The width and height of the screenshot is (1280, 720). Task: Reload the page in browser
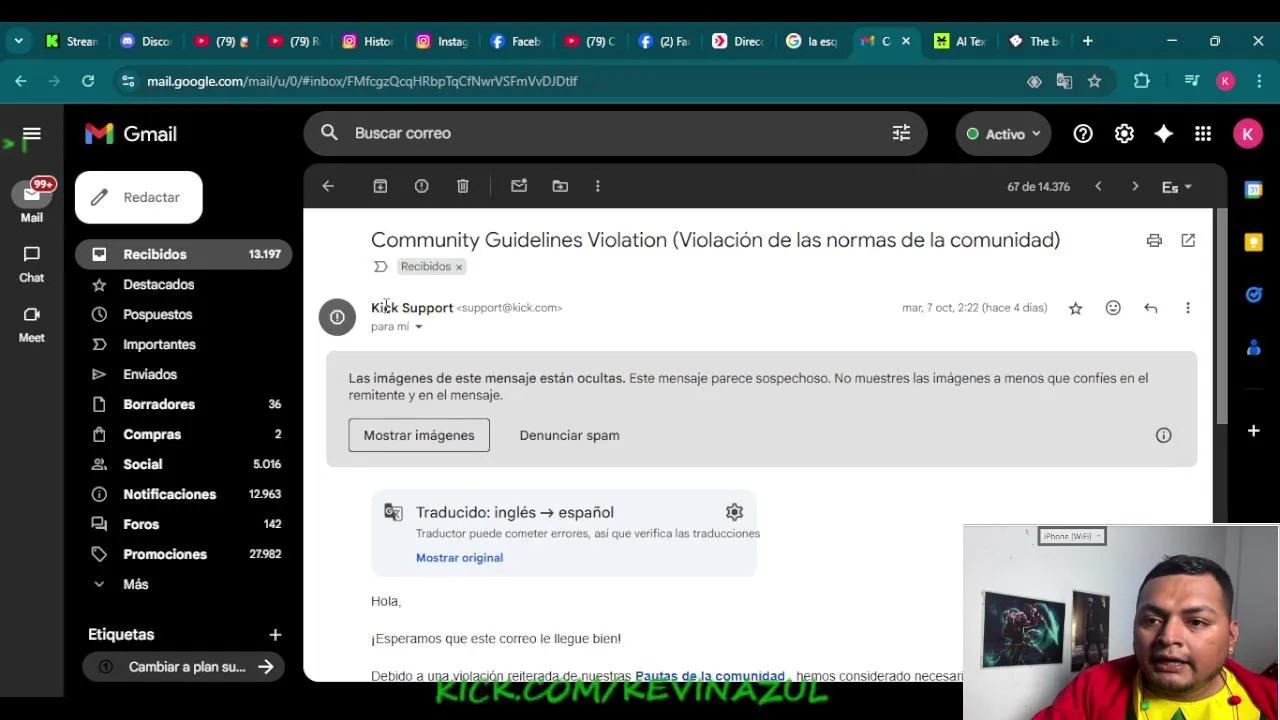point(88,81)
